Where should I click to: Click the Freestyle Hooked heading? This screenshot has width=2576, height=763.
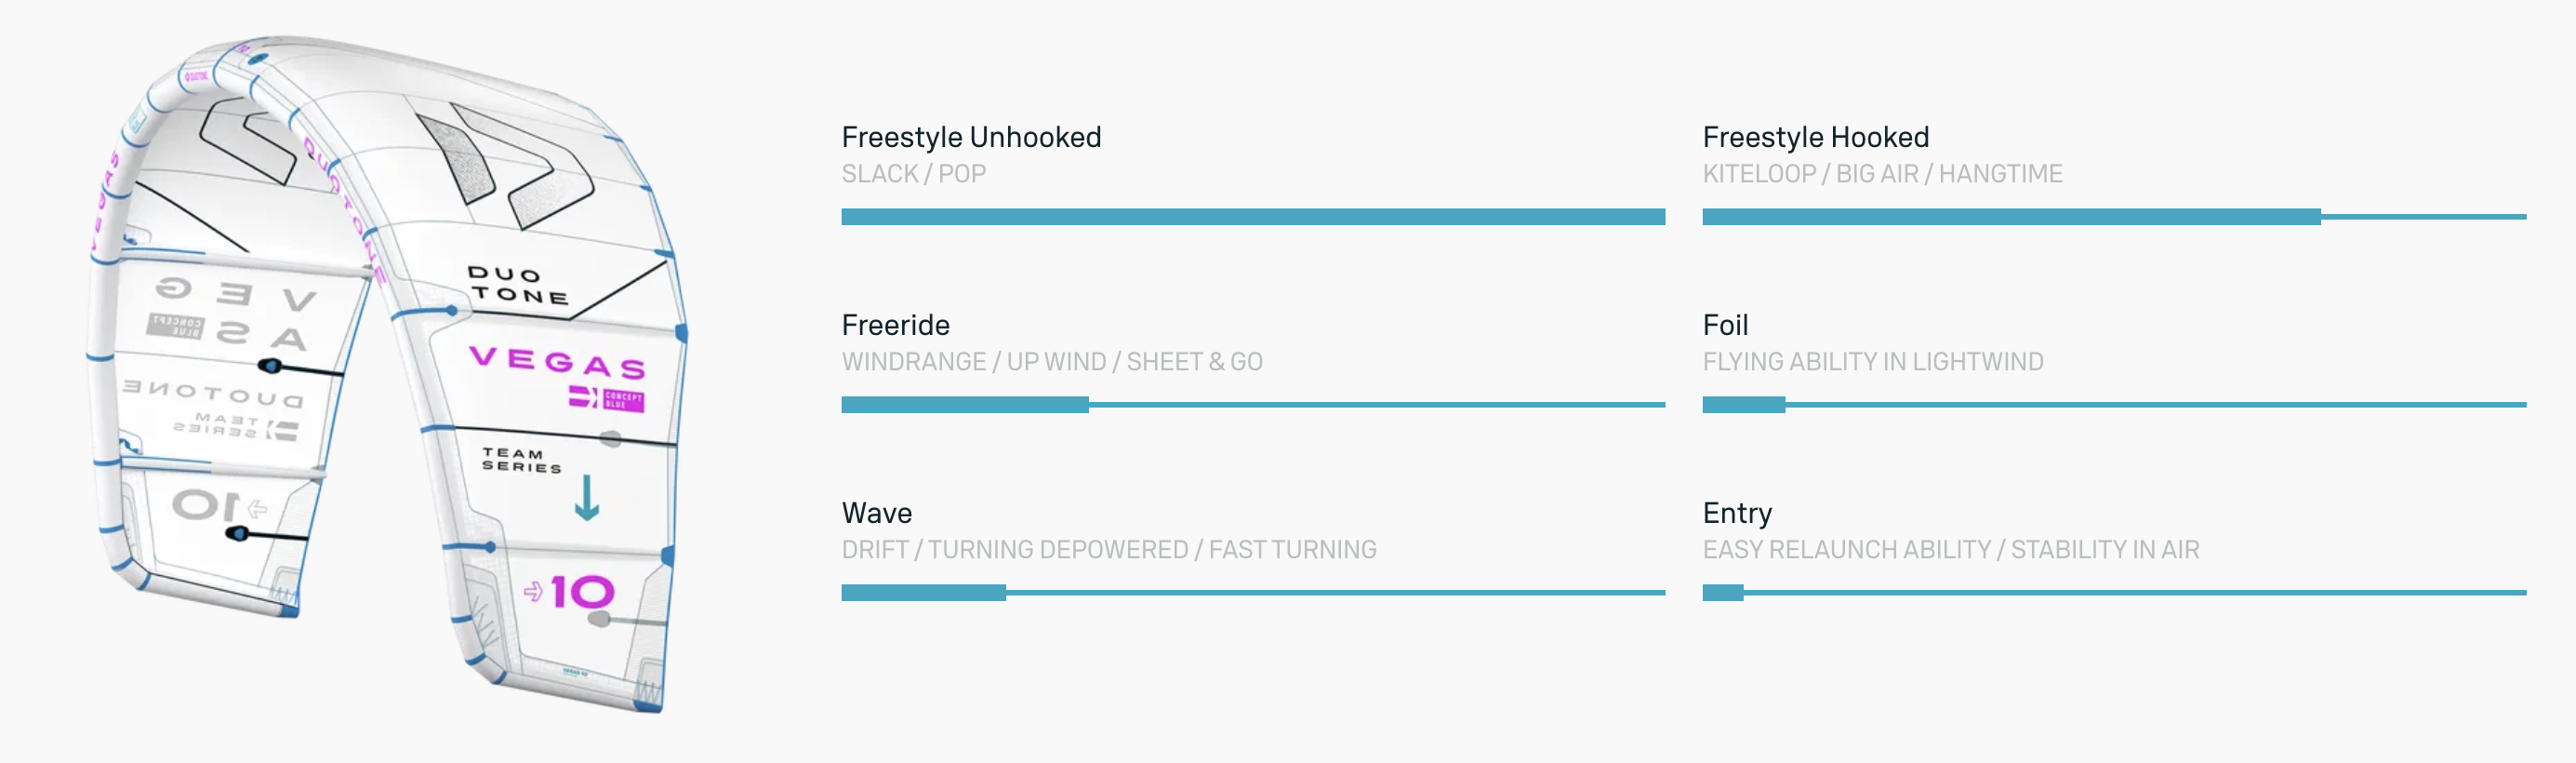click(1815, 137)
